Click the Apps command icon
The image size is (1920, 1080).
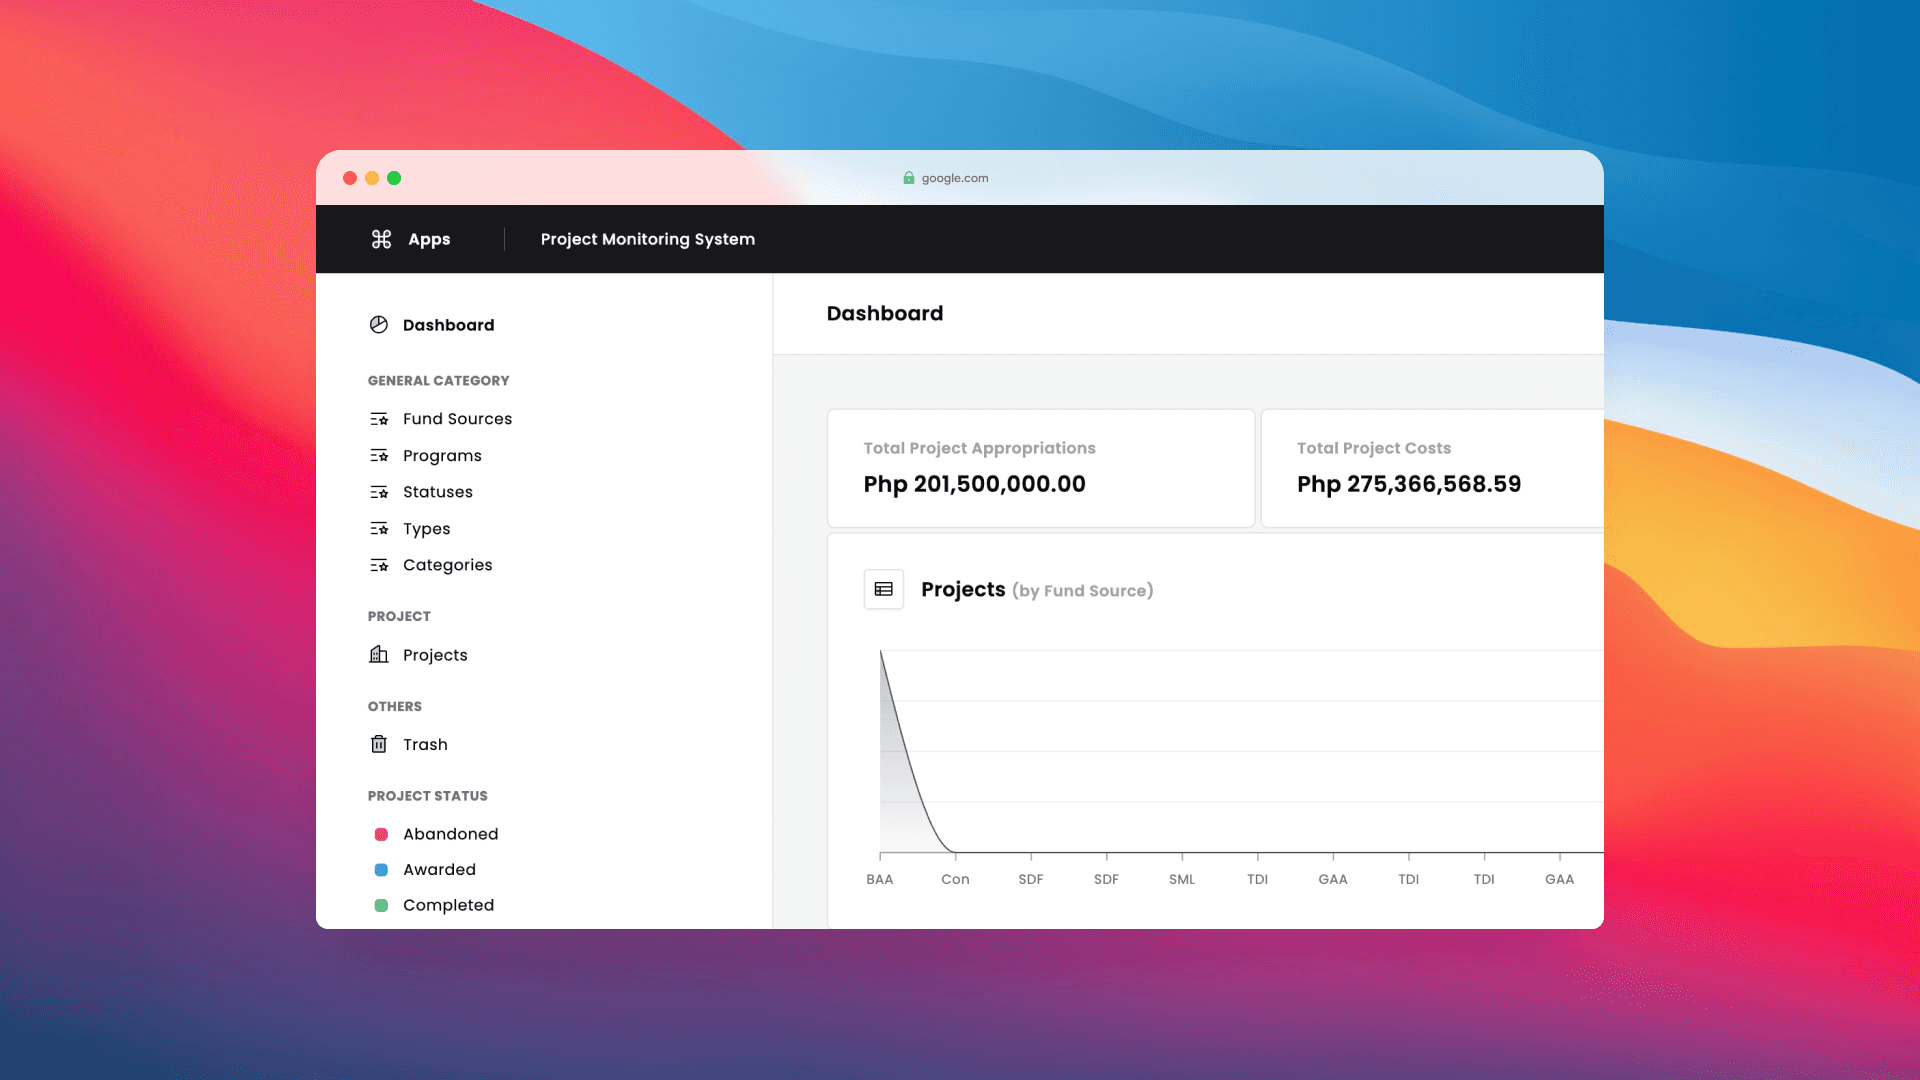[x=381, y=239]
